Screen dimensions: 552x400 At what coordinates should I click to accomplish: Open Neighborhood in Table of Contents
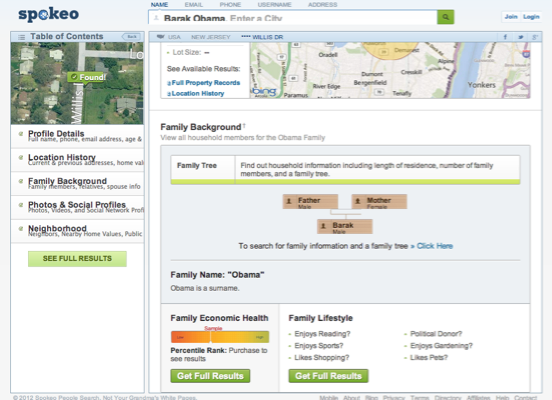click(77, 231)
